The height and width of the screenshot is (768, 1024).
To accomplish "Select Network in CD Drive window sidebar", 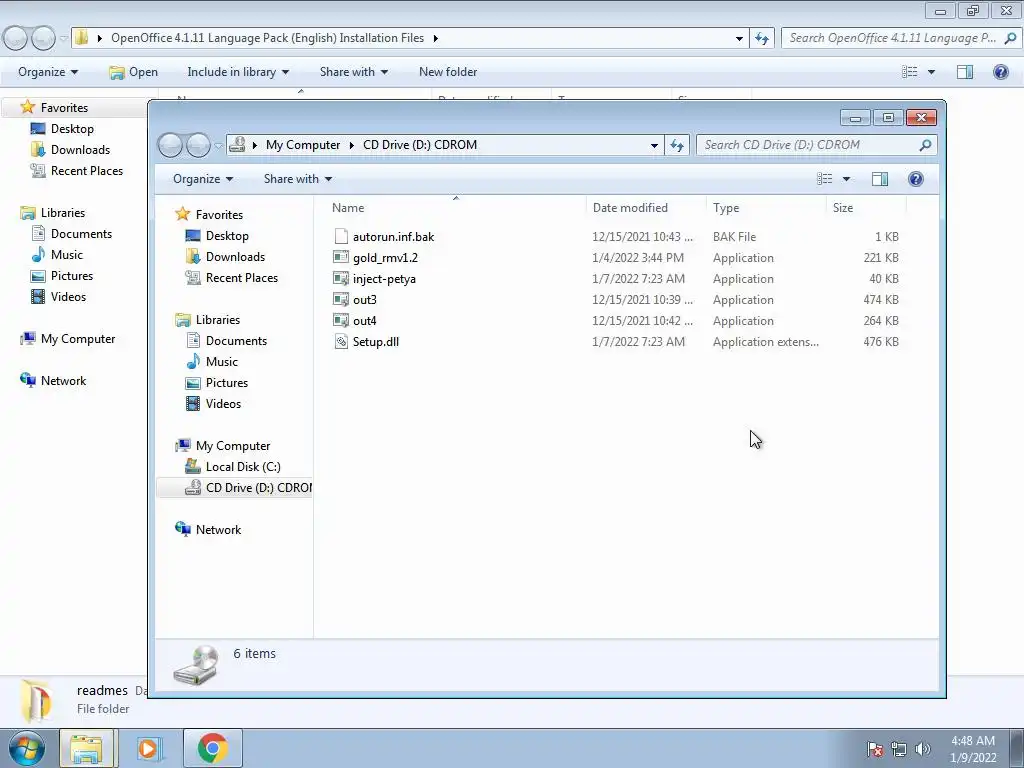I will coord(208,530).
